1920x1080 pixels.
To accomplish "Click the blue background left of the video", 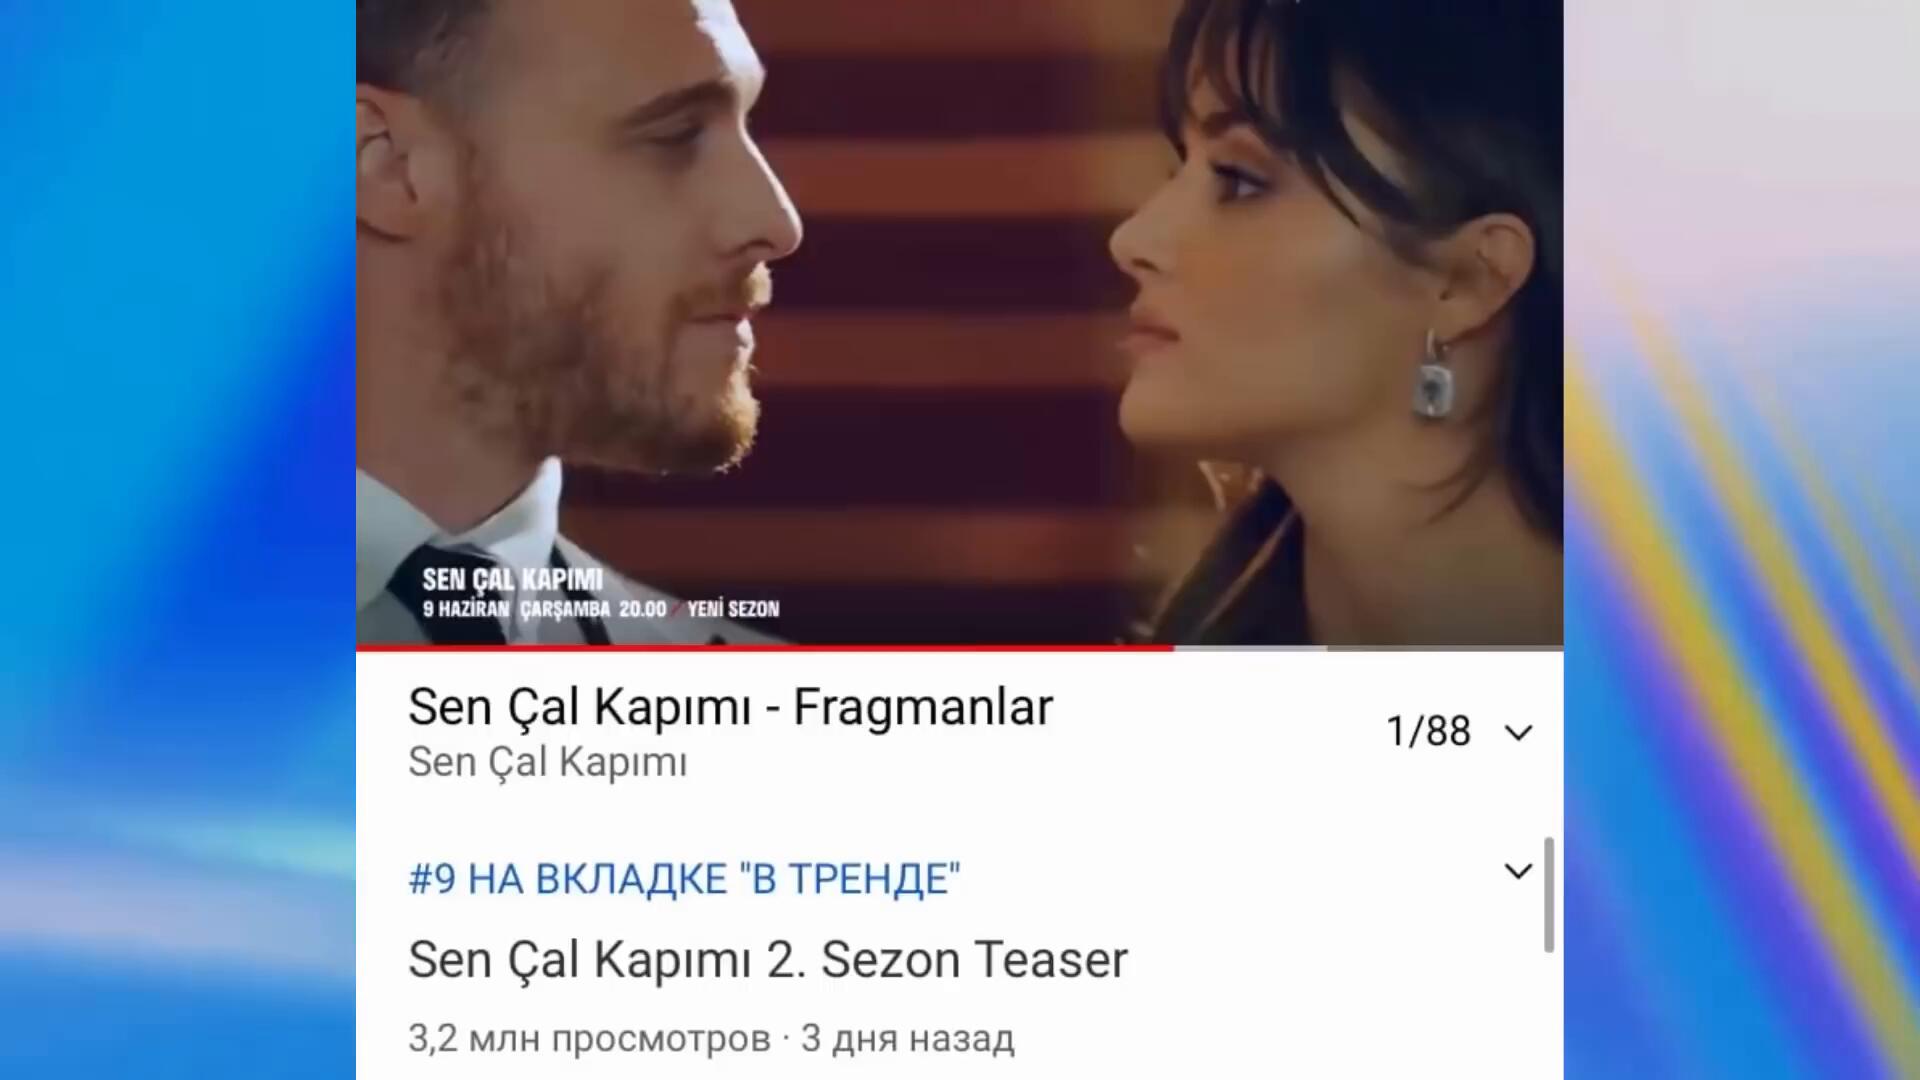I will 178,540.
